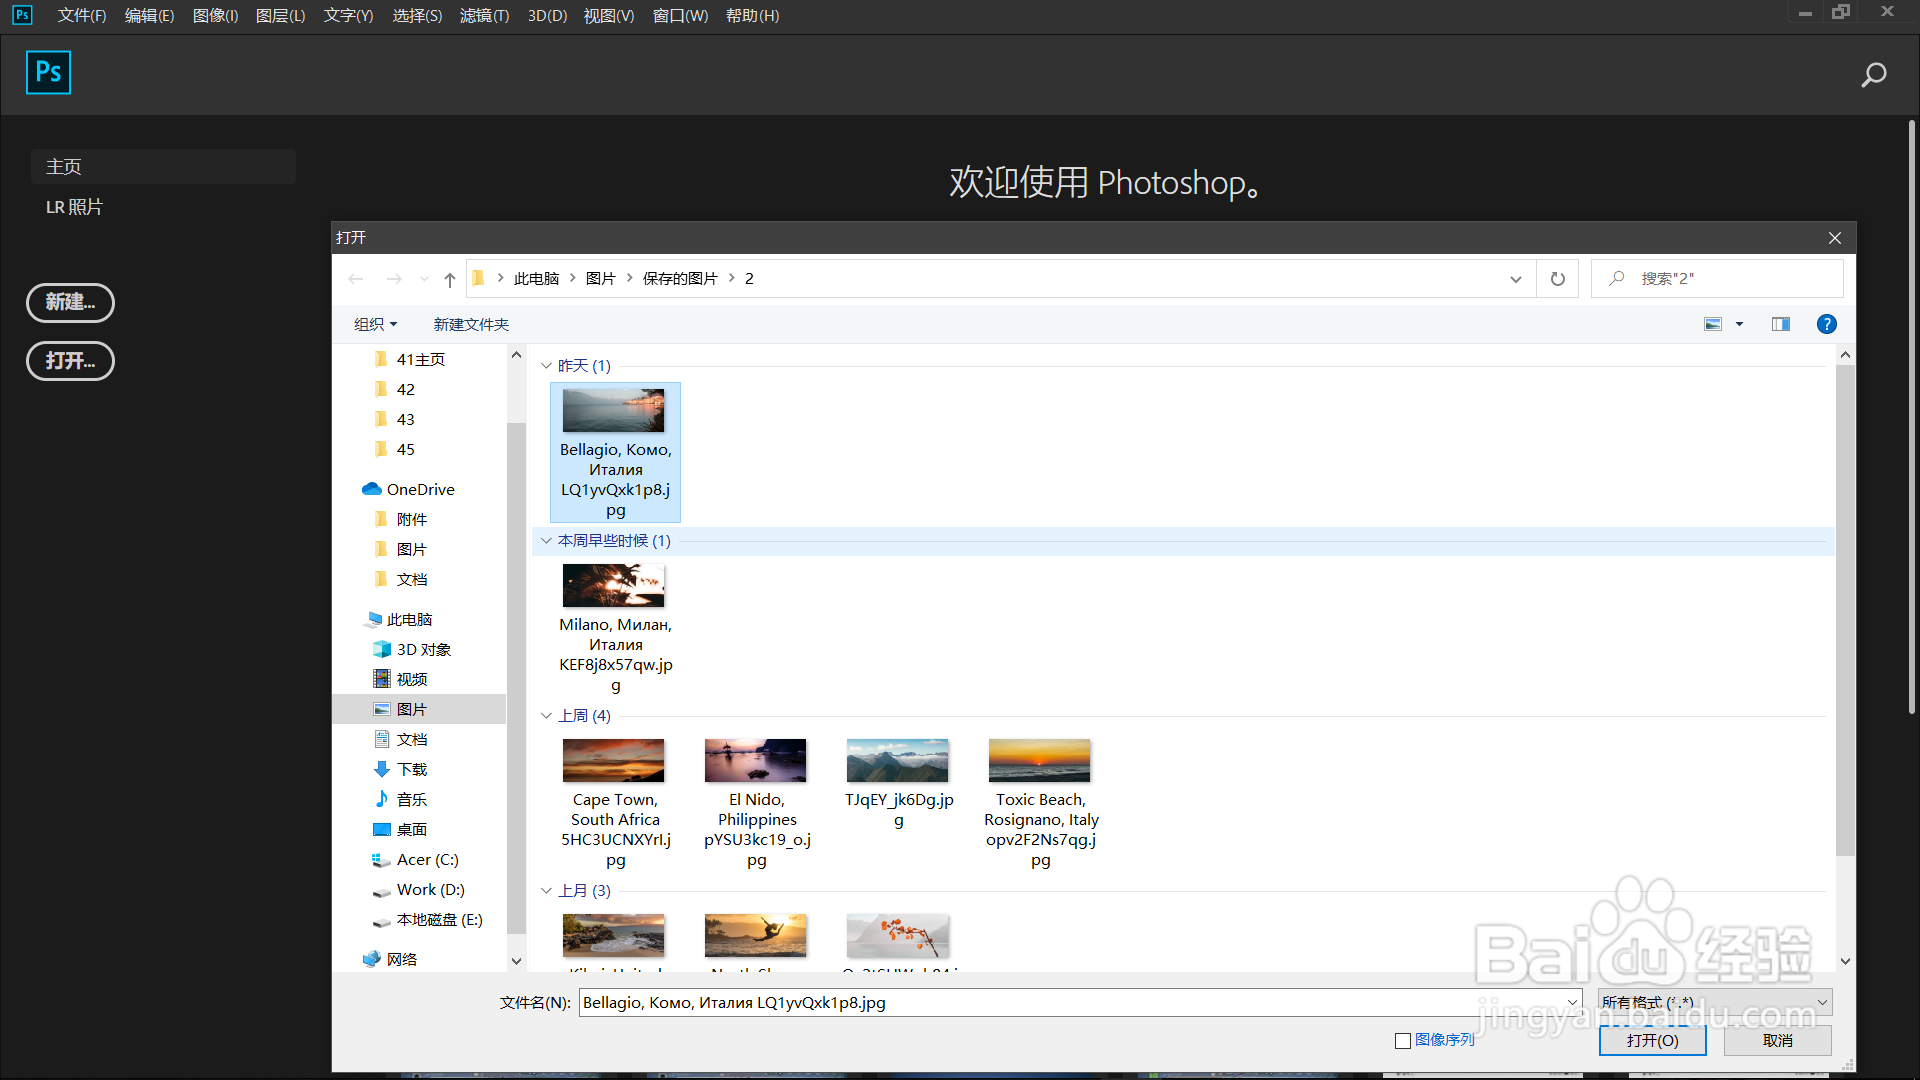Select 此电脑 in the navigation tree

click(x=409, y=619)
